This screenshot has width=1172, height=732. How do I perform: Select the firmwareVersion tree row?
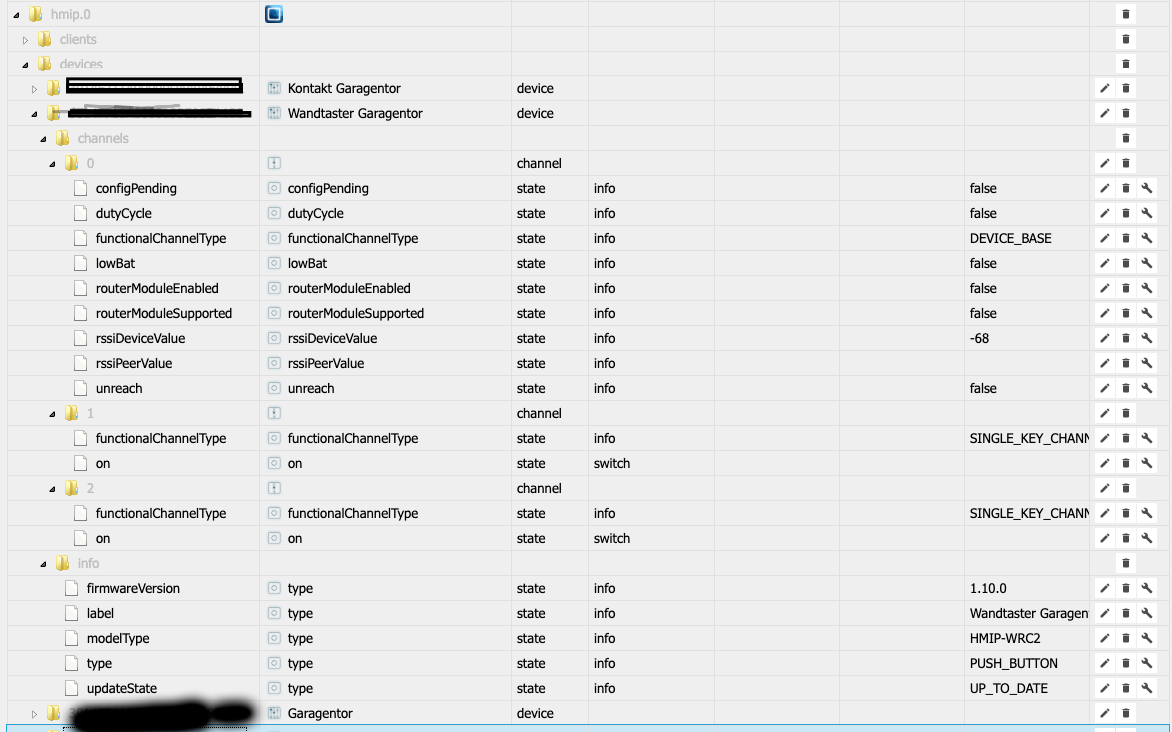pyautogui.click(x=133, y=588)
